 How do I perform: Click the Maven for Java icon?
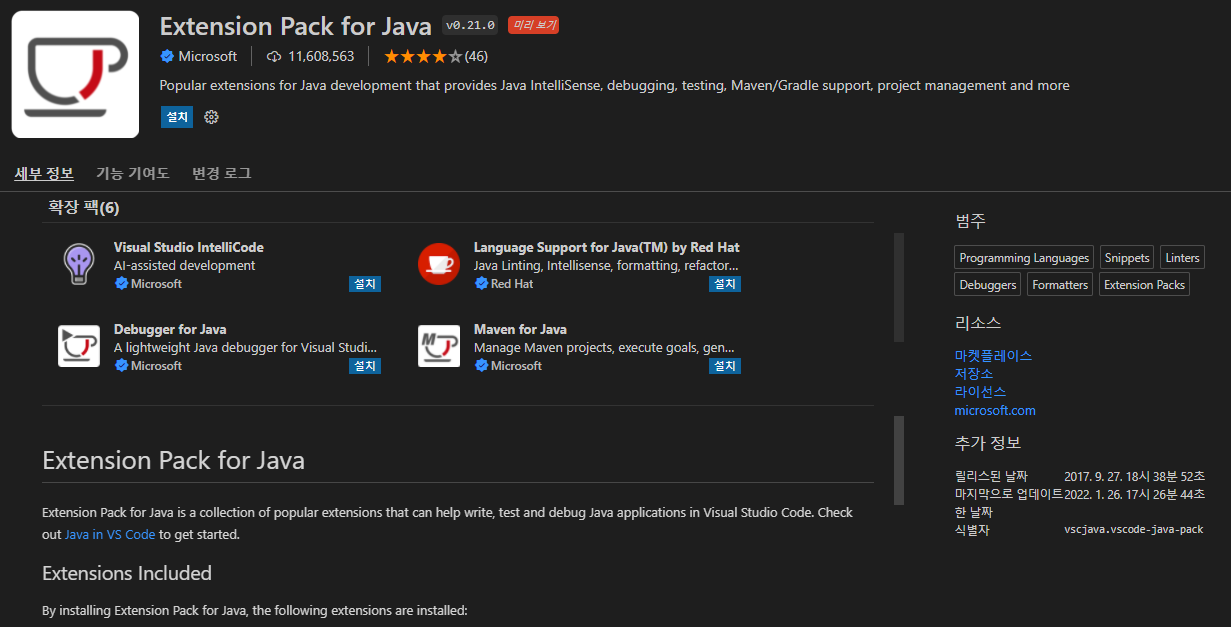click(438, 346)
